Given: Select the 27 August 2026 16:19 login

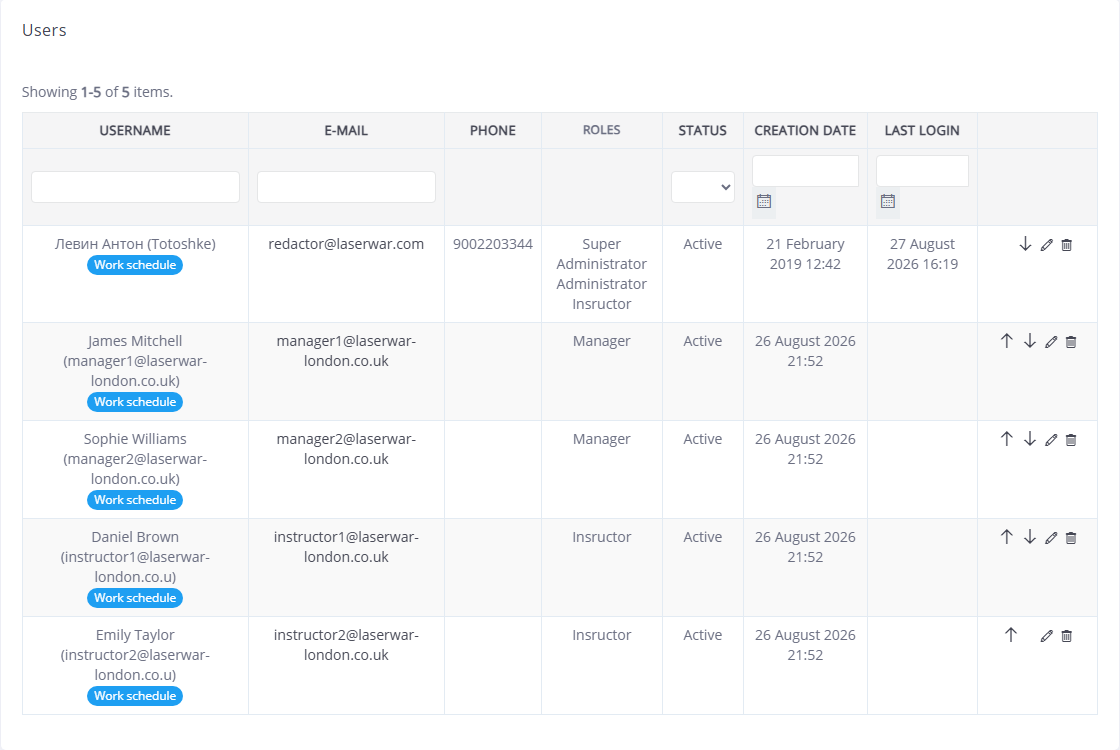Looking at the screenshot, I should [x=922, y=254].
